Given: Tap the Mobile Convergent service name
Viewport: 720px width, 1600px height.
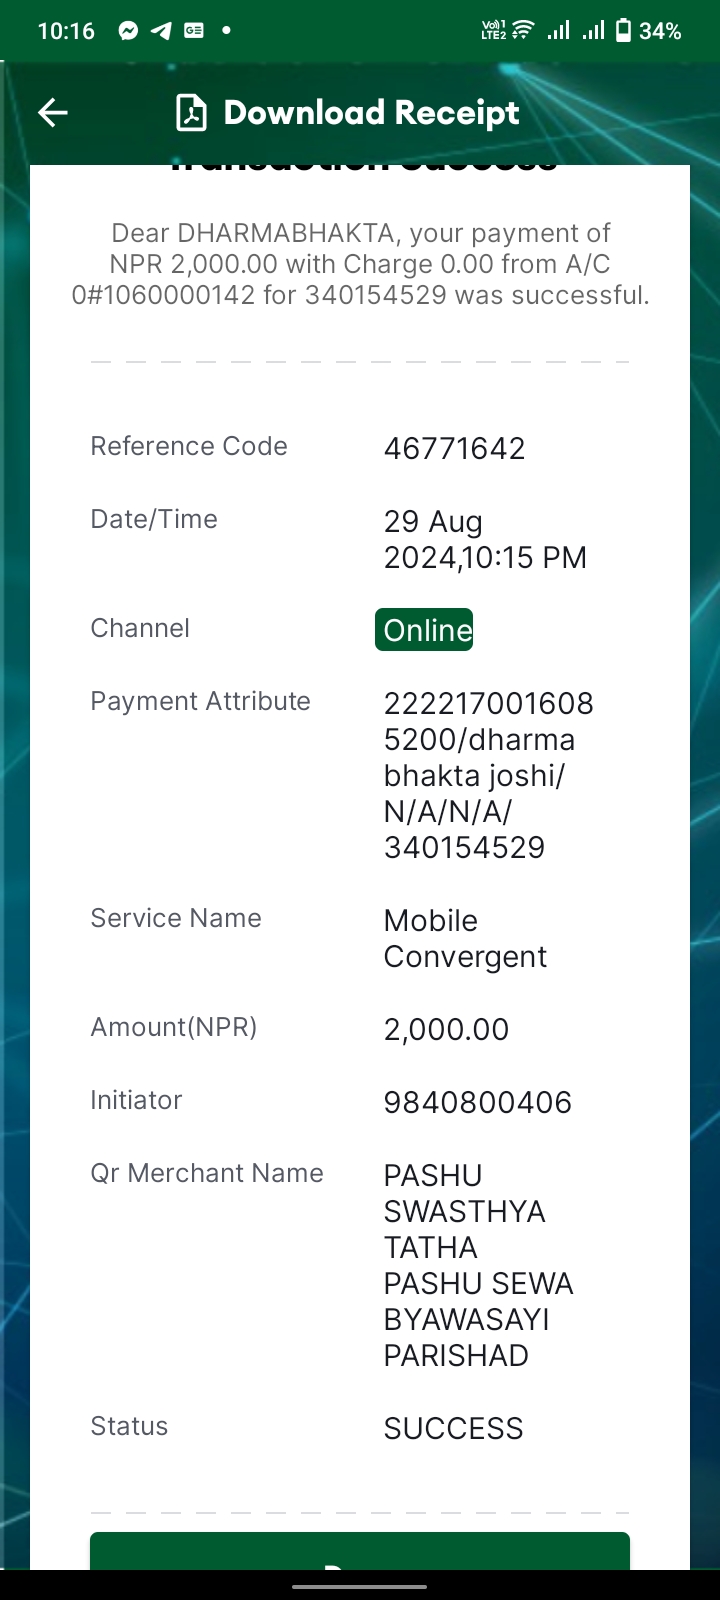Looking at the screenshot, I should click(x=465, y=938).
